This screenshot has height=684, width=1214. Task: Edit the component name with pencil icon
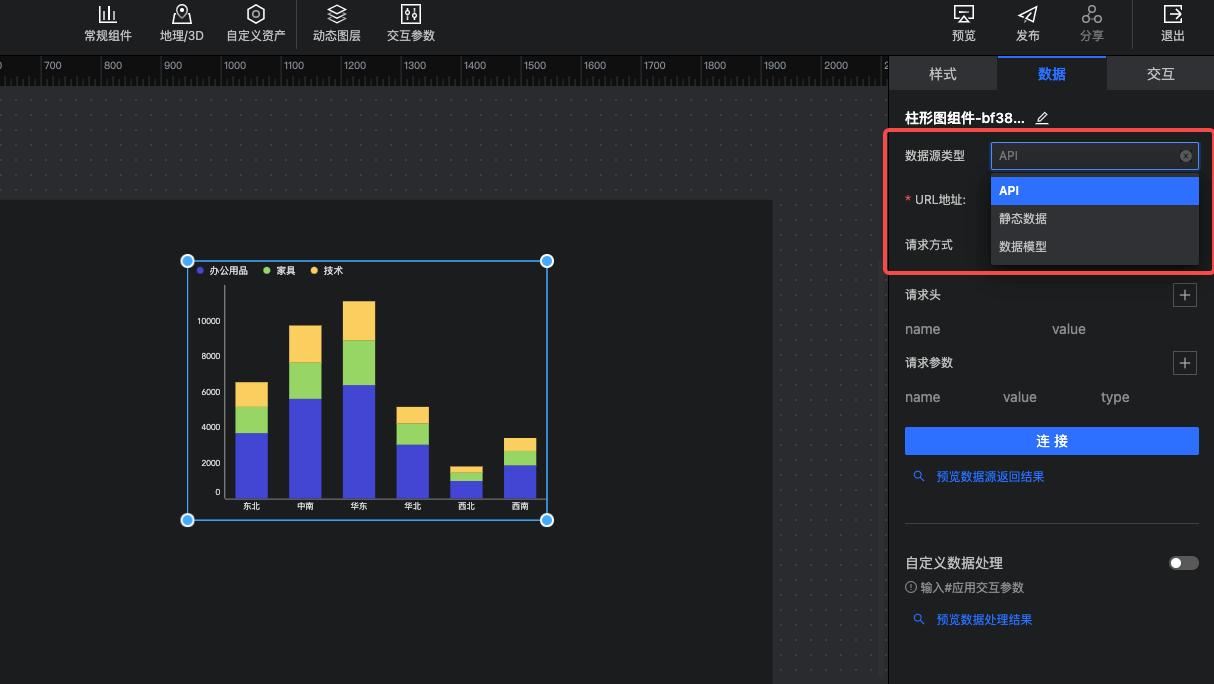point(1042,118)
